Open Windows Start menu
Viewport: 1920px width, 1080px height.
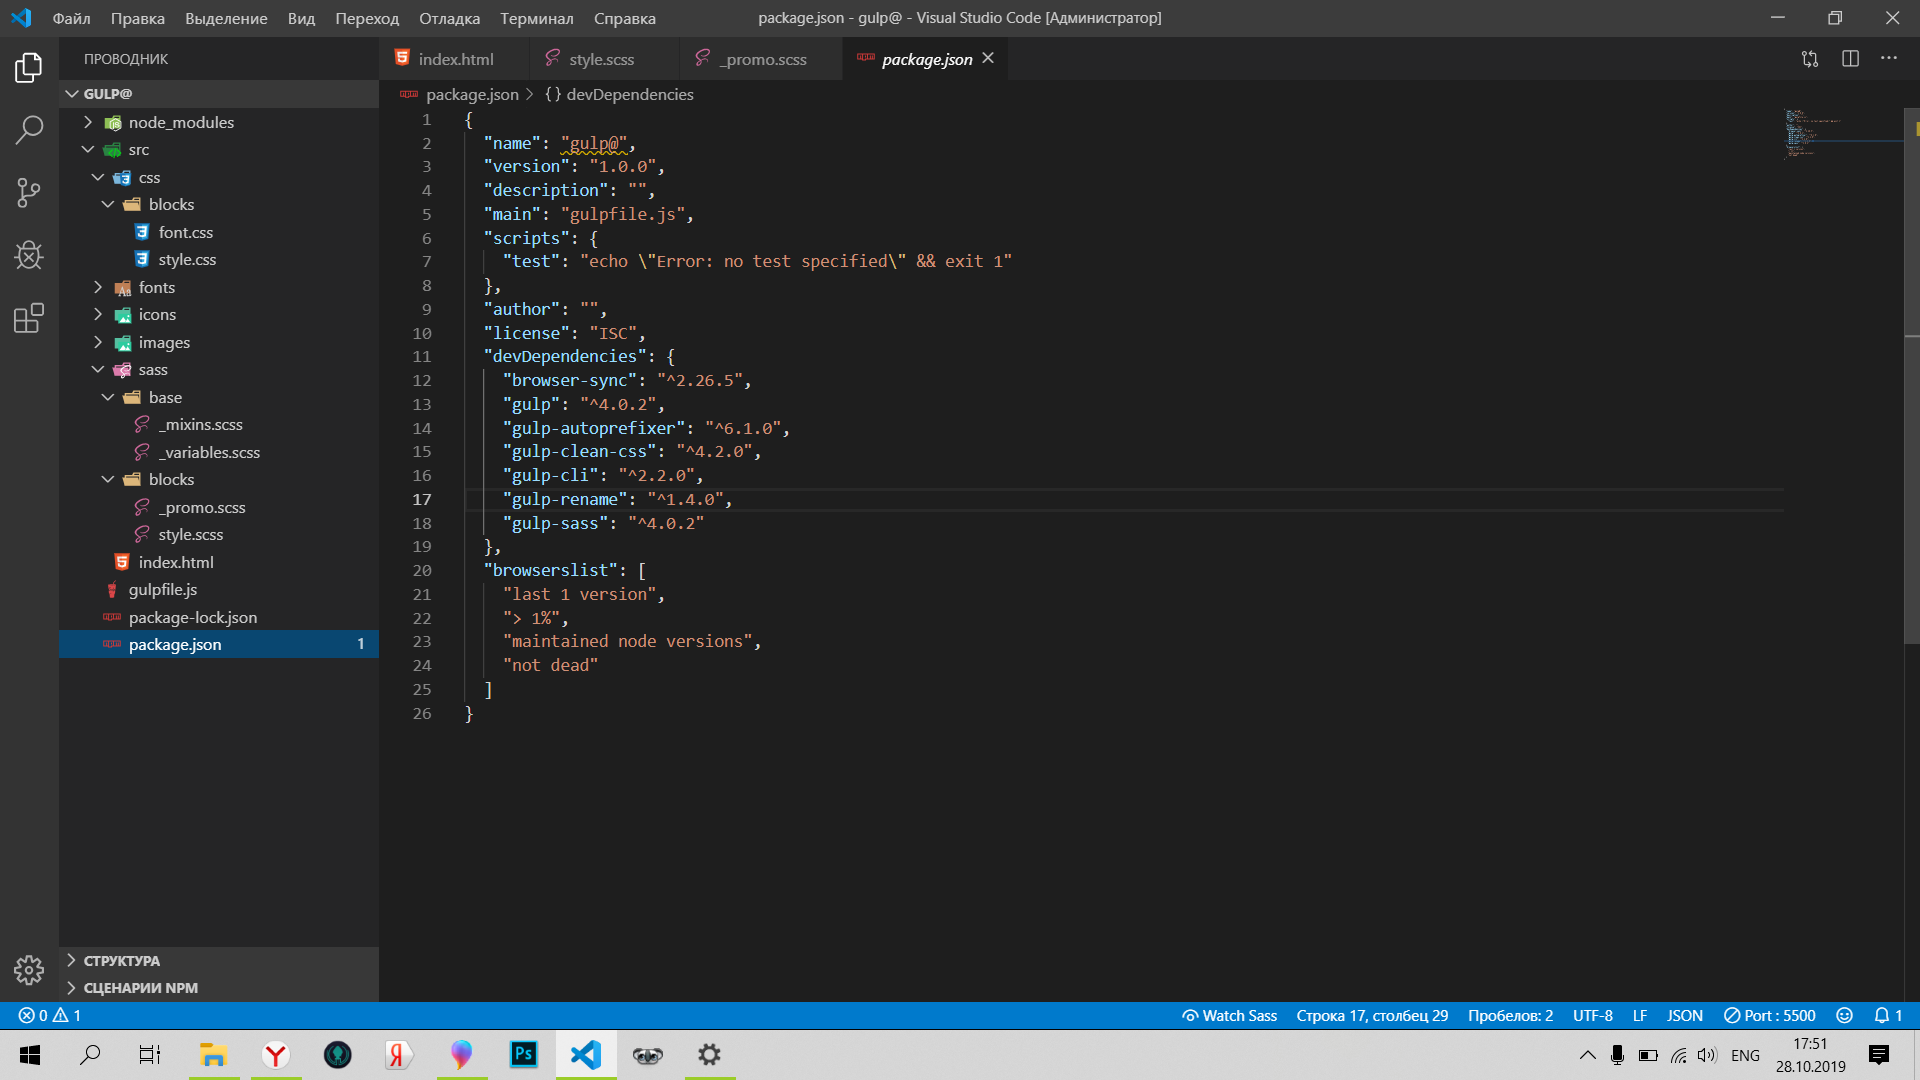[30, 1054]
